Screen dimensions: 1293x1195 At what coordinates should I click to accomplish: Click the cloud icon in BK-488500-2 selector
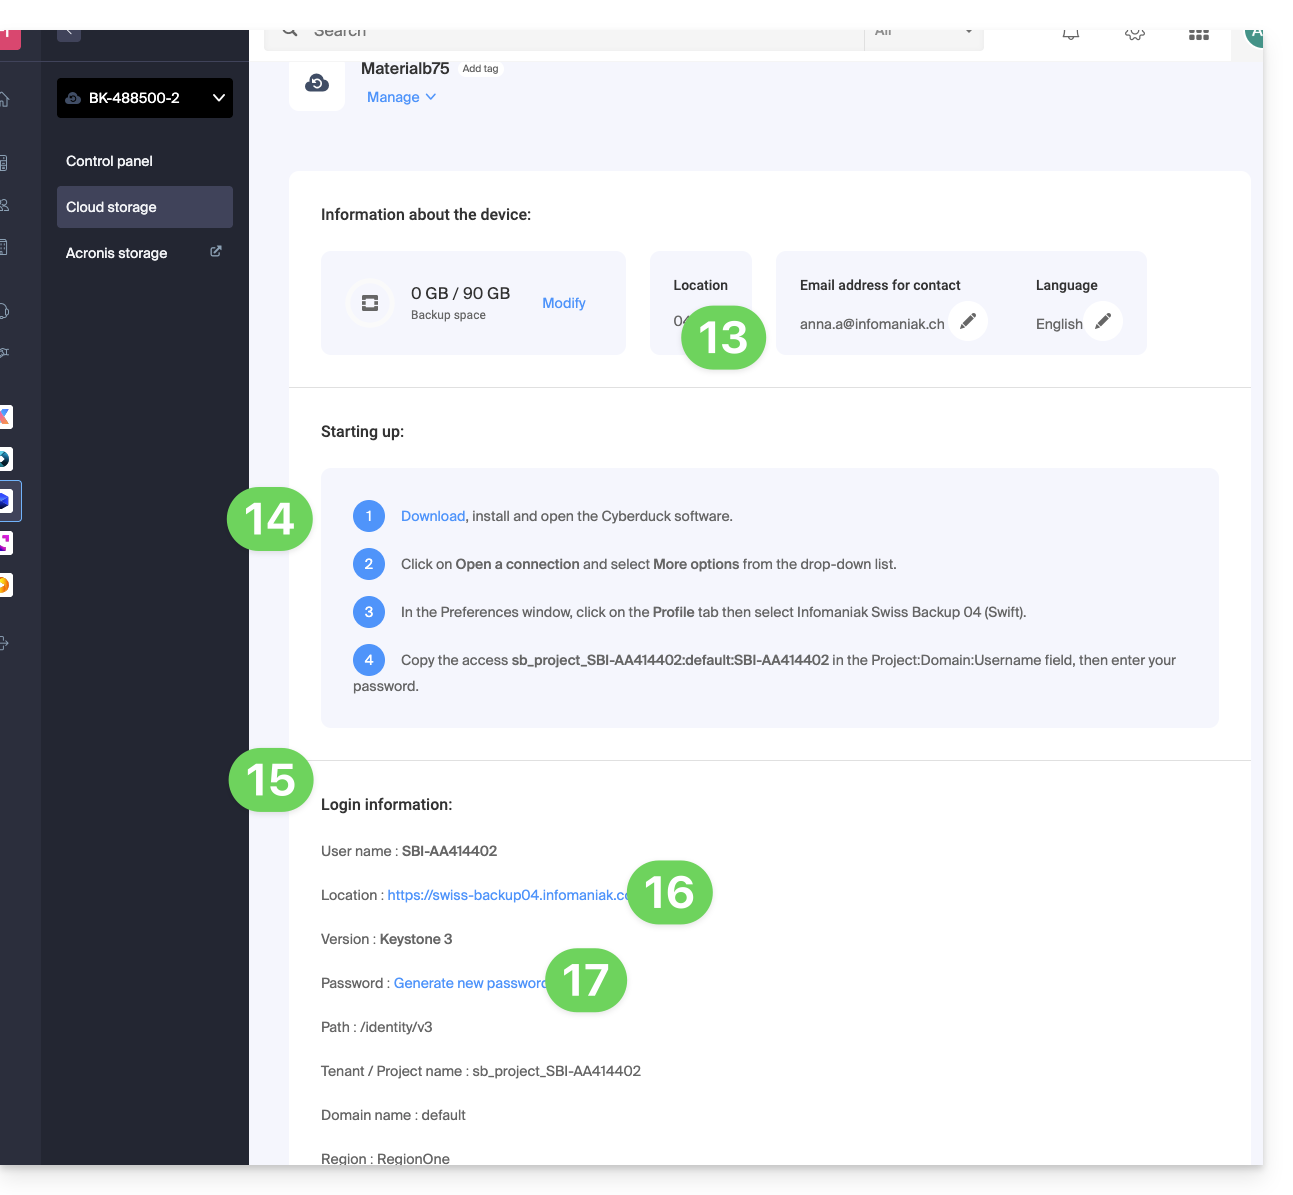(73, 98)
